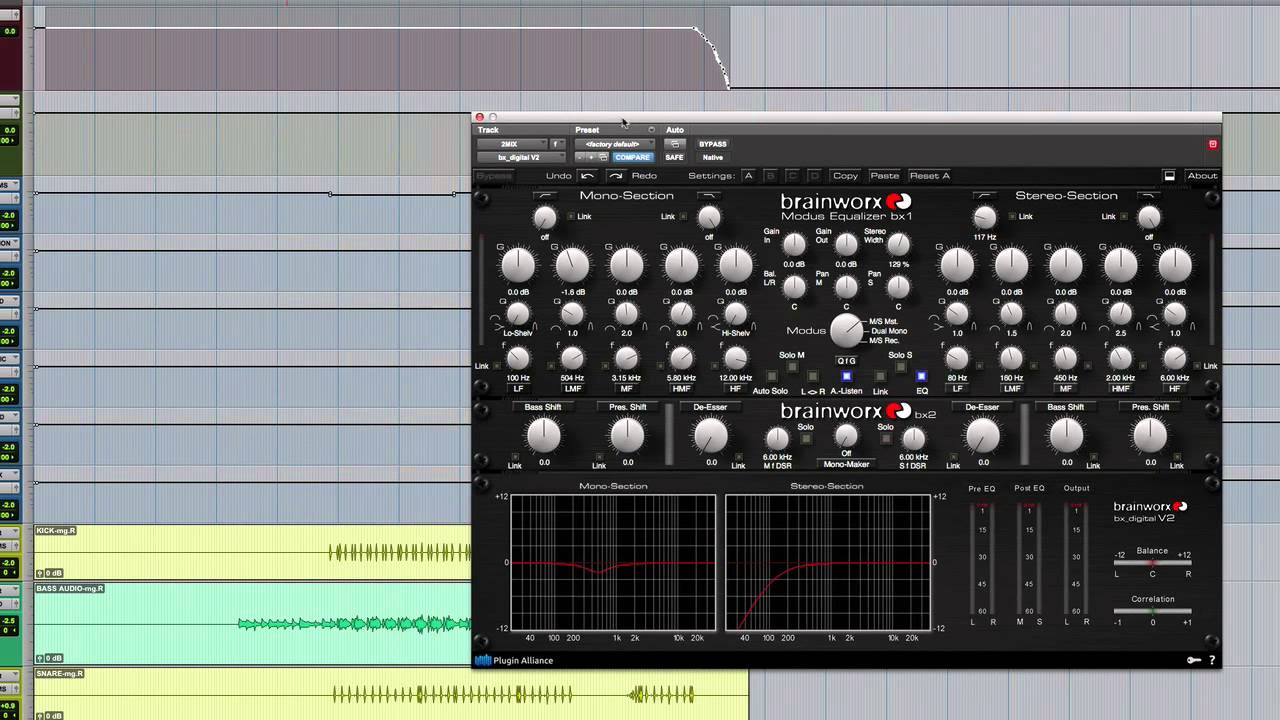1280x720 pixels.
Task: Click the Stereo-Section 117 Hz filter knob
Action: 985,217
